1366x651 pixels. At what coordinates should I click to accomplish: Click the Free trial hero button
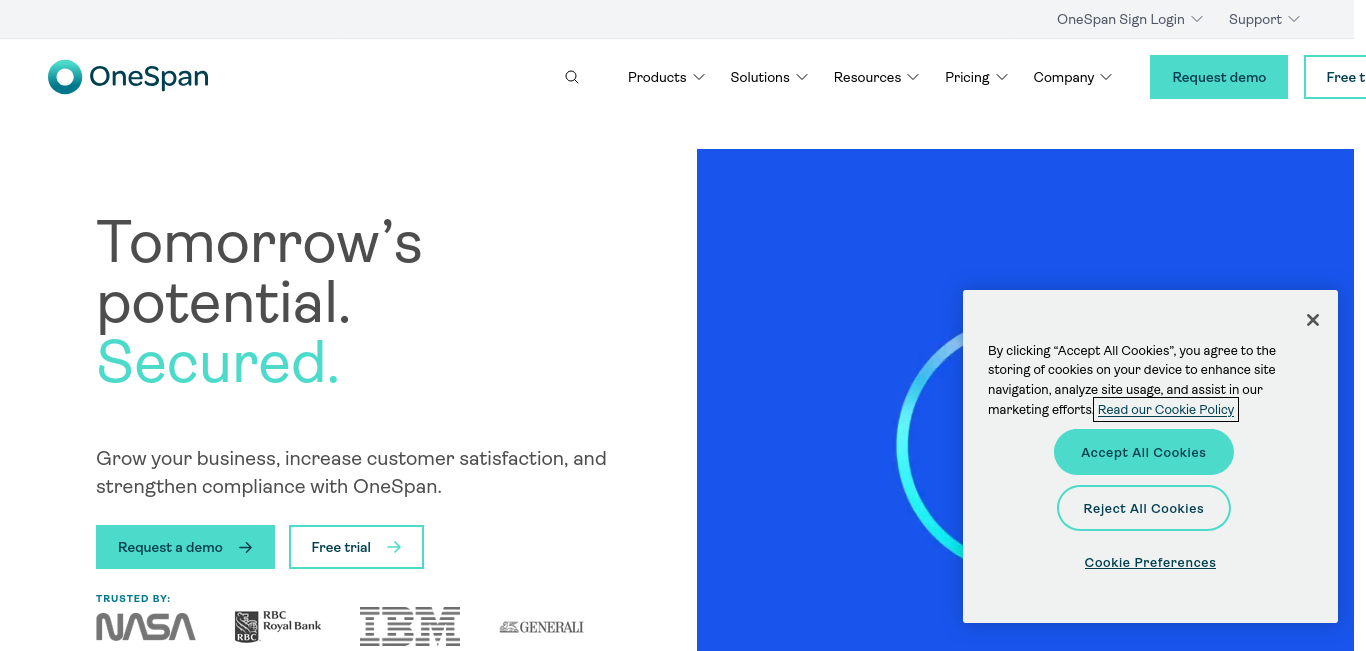pyautogui.click(x=356, y=547)
